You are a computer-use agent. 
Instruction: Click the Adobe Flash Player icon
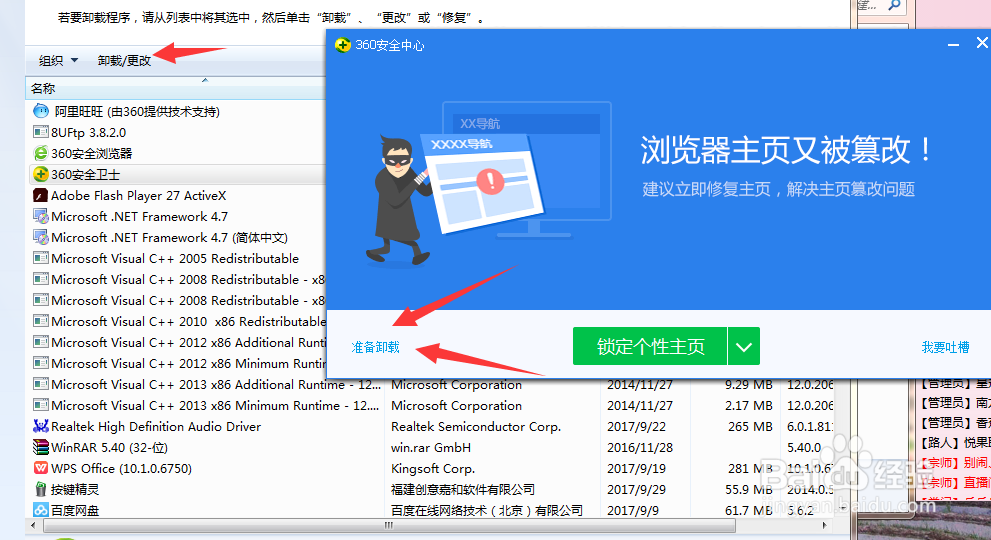tap(41, 195)
